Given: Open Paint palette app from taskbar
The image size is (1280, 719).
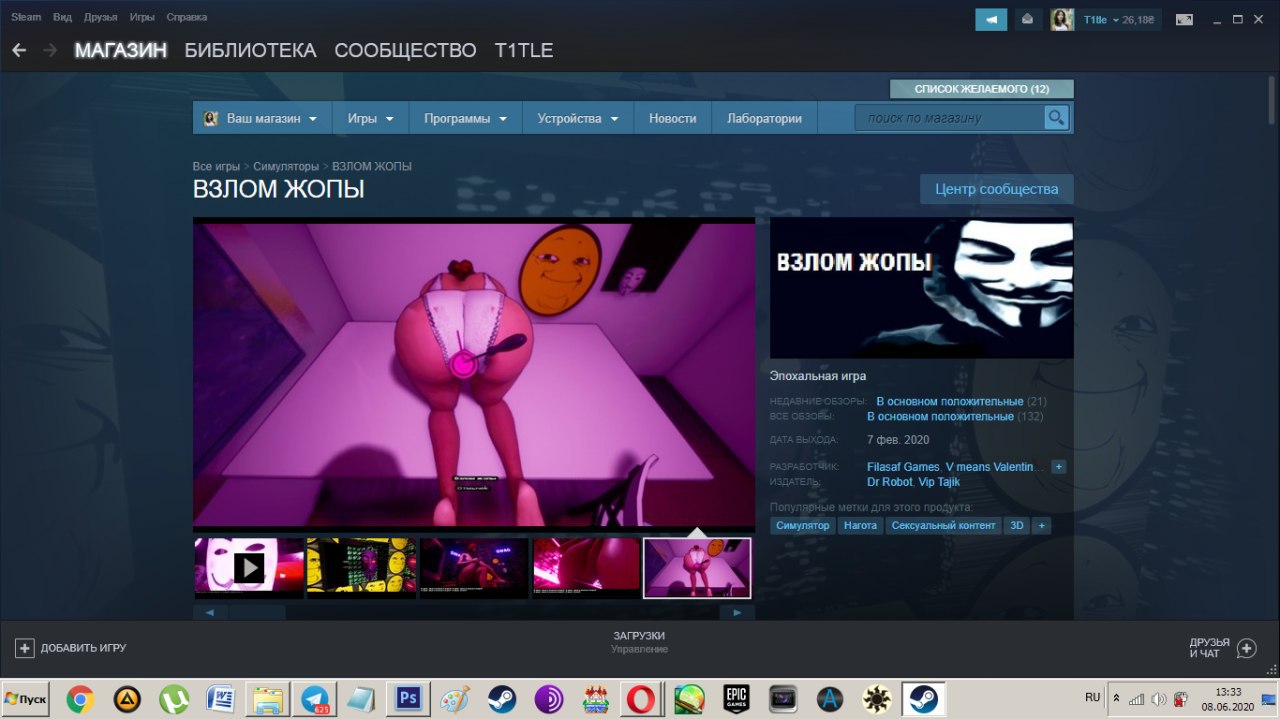Looking at the screenshot, I should tap(455, 698).
